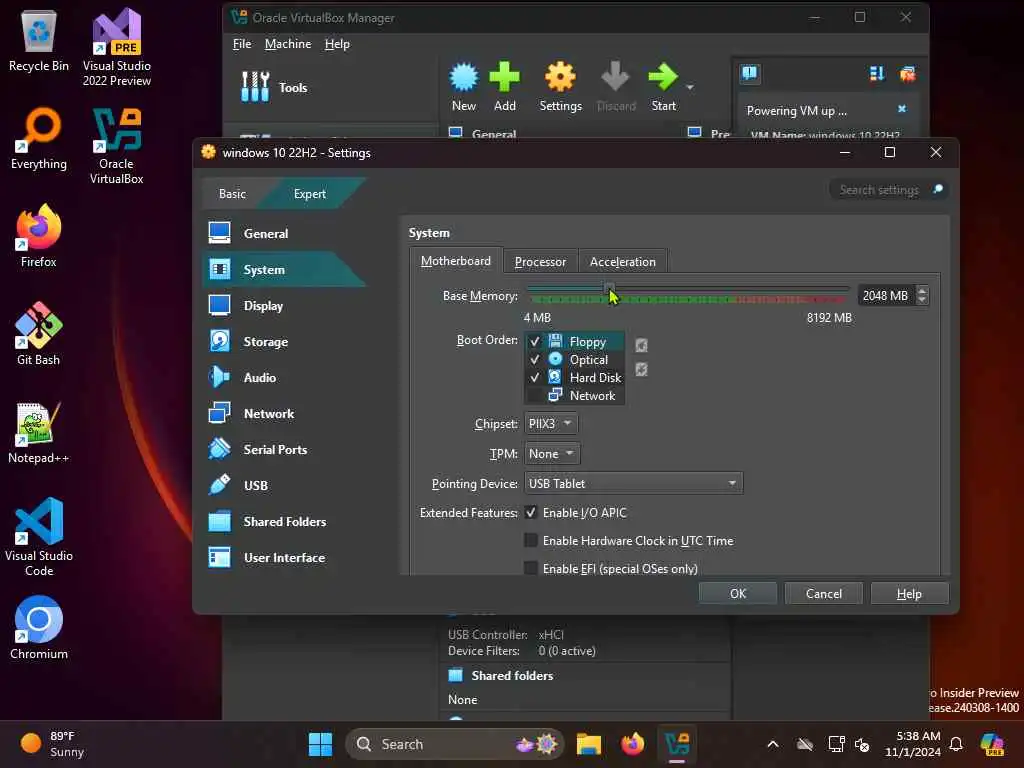Click OK to confirm settings
This screenshot has width=1024, height=768.
(738, 593)
